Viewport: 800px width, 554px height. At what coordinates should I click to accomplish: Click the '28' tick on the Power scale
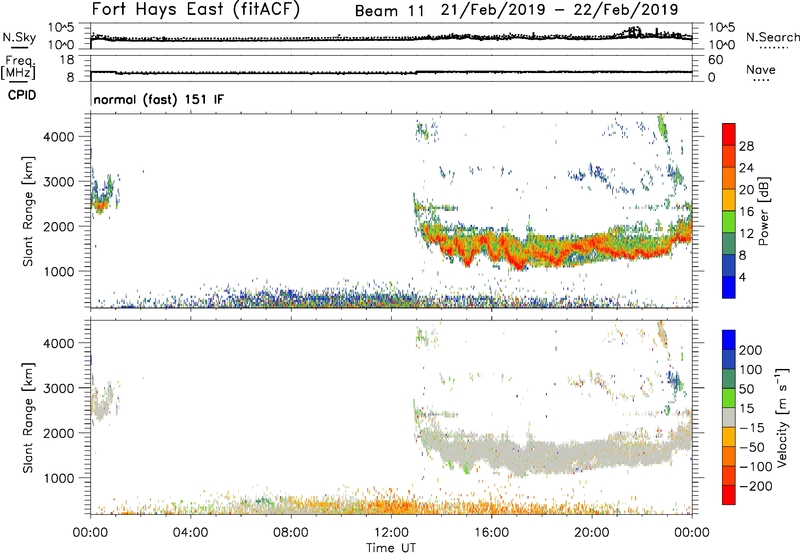pos(746,146)
